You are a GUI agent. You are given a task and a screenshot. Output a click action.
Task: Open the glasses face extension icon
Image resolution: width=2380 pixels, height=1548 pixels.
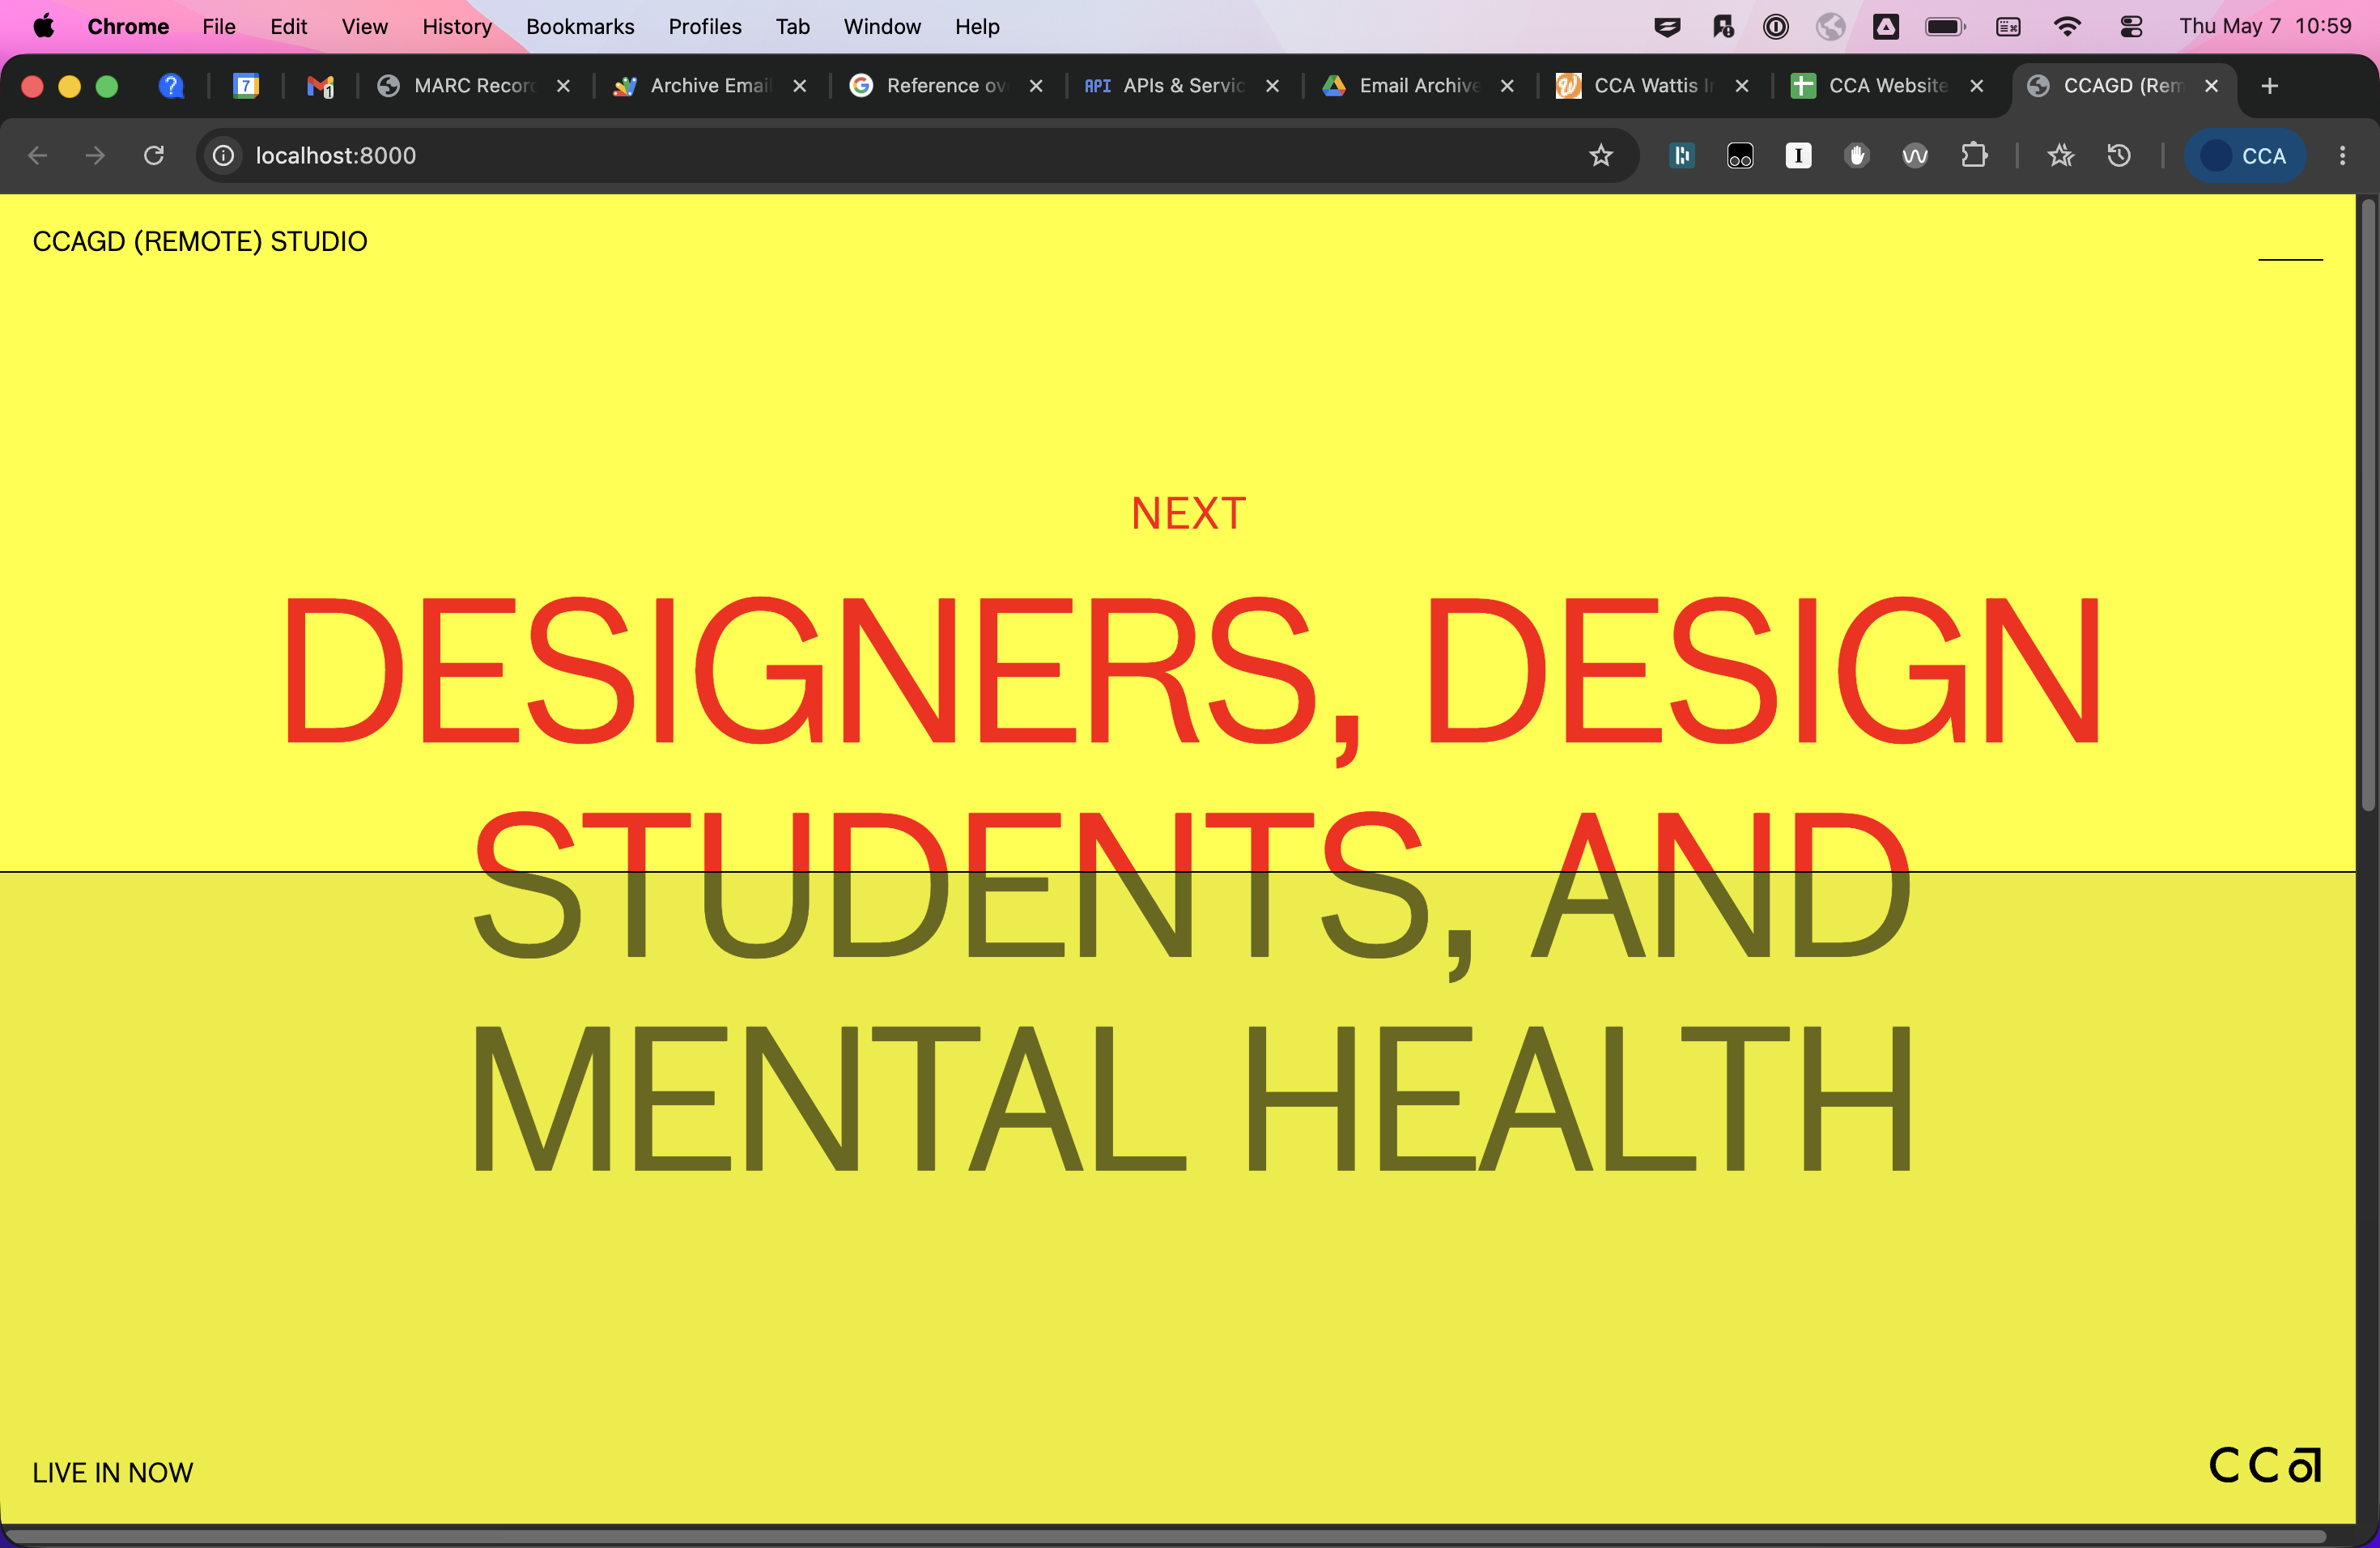[x=1740, y=156]
